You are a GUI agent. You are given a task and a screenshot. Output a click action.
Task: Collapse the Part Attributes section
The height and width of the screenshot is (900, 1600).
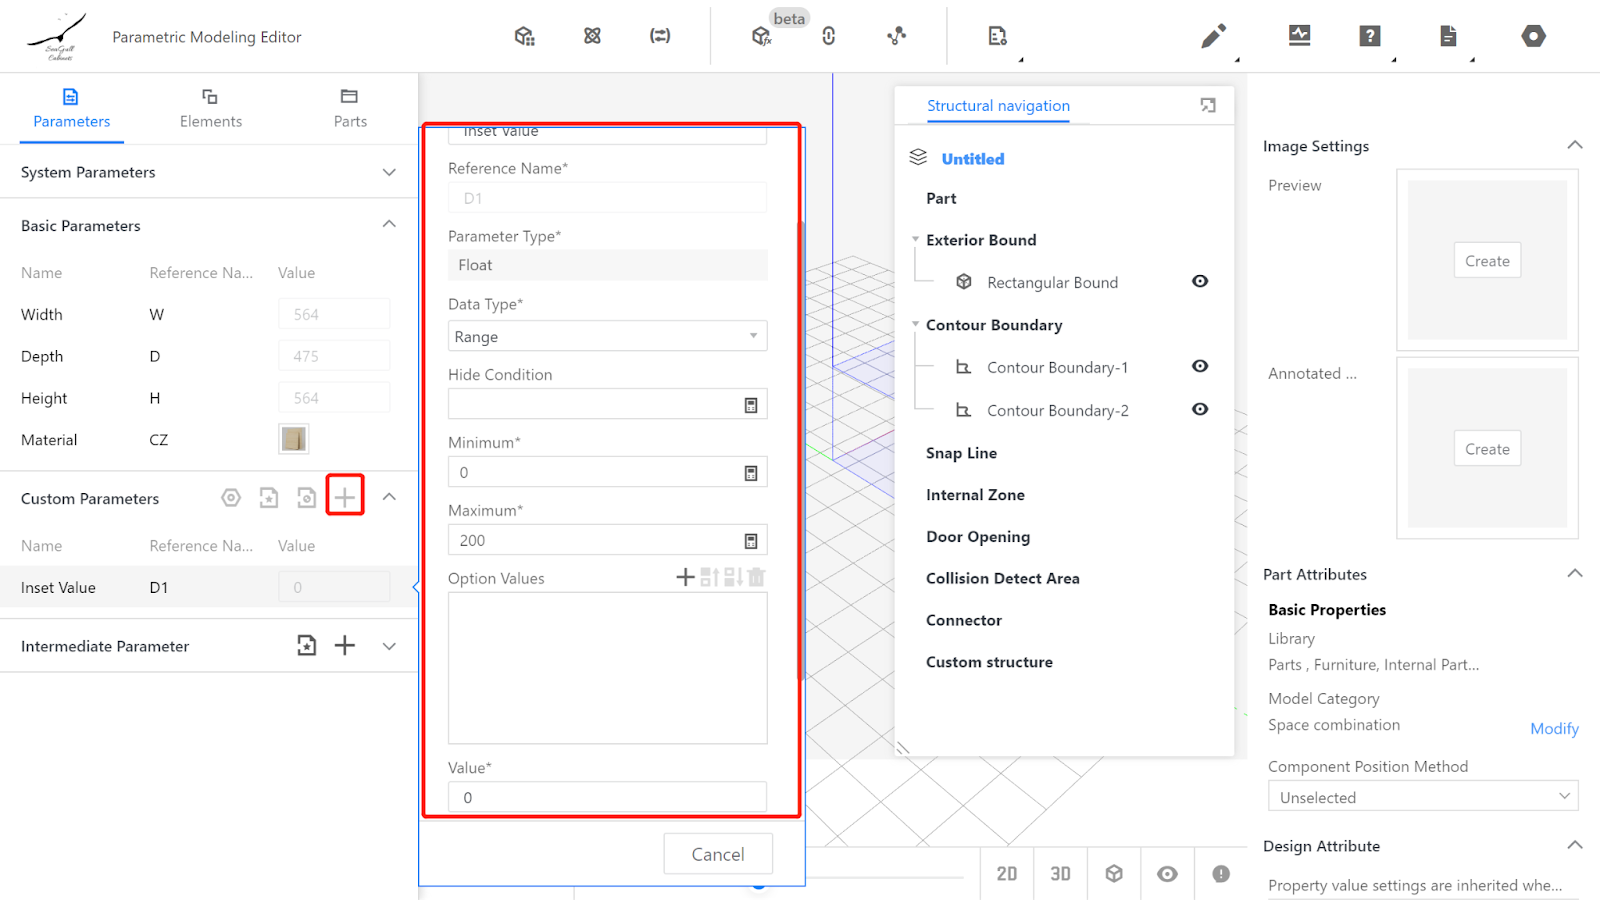pos(1575,574)
